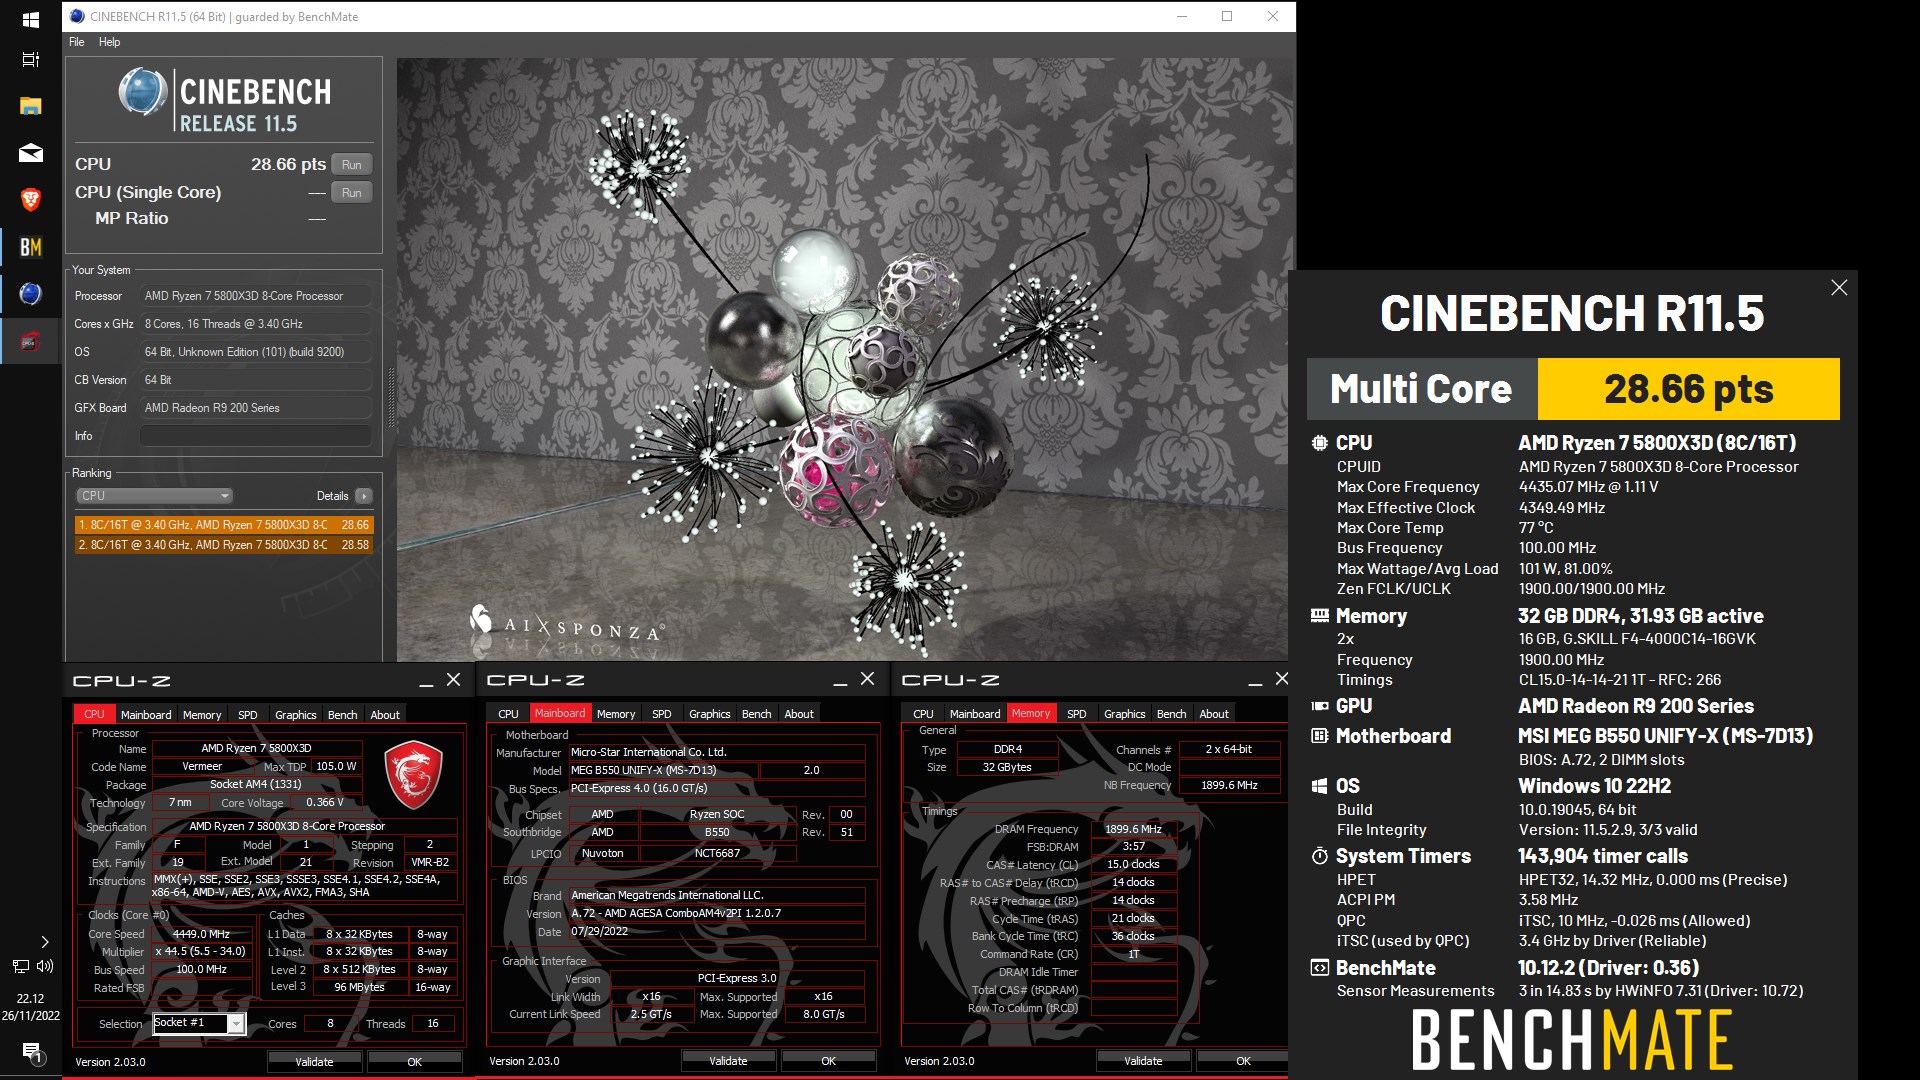This screenshot has width=1920, height=1080.
Task: Click the Cinebench Release 11.5 logo
Action: [224, 101]
